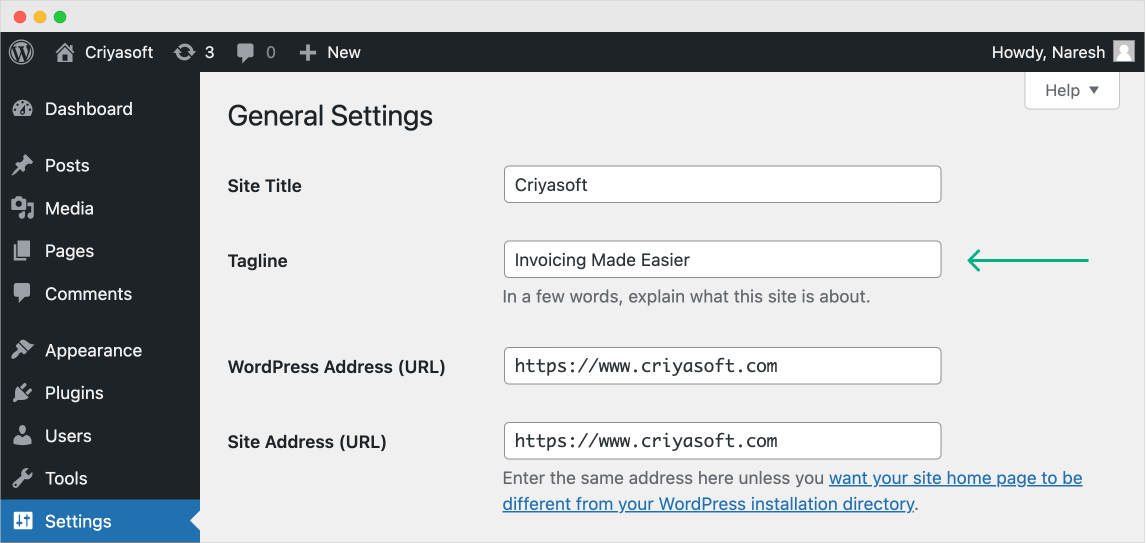The height and width of the screenshot is (543, 1146).
Task: Go to the Posts menu
Action: (x=100, y=165)
